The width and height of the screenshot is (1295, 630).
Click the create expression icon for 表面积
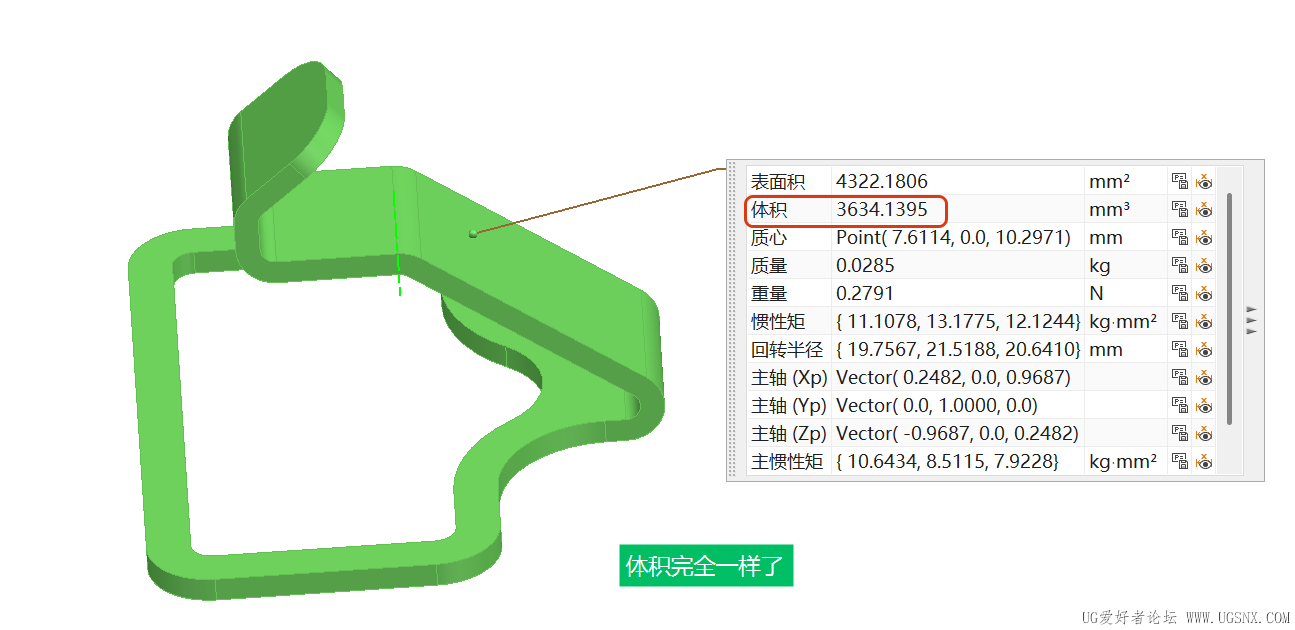pyautogui.click(x=1181, y=181)
